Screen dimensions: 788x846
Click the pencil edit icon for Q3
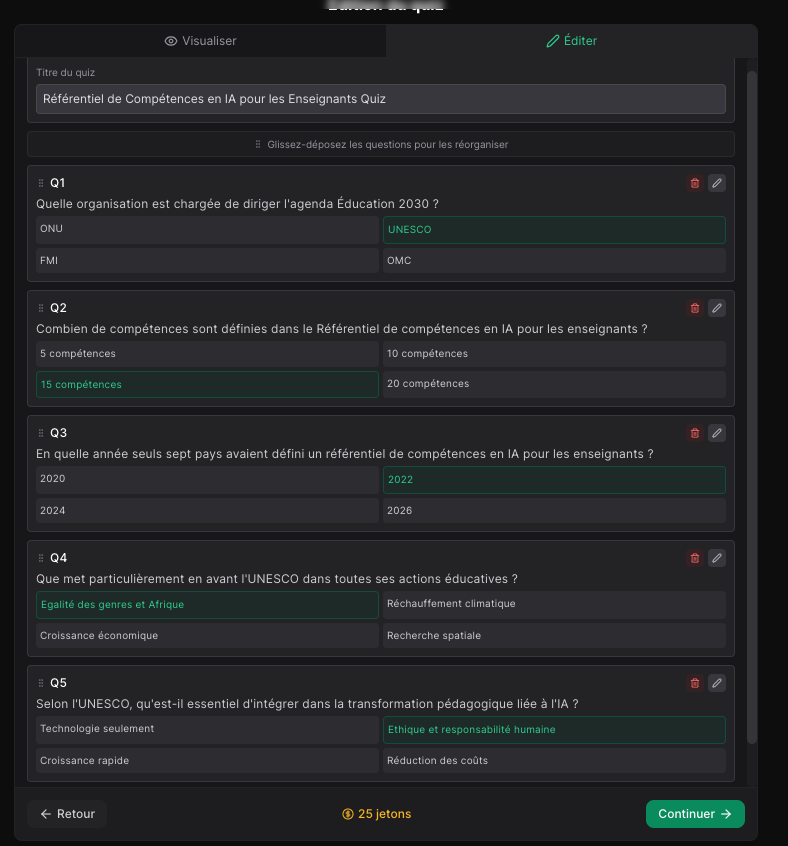click(716, 433)
